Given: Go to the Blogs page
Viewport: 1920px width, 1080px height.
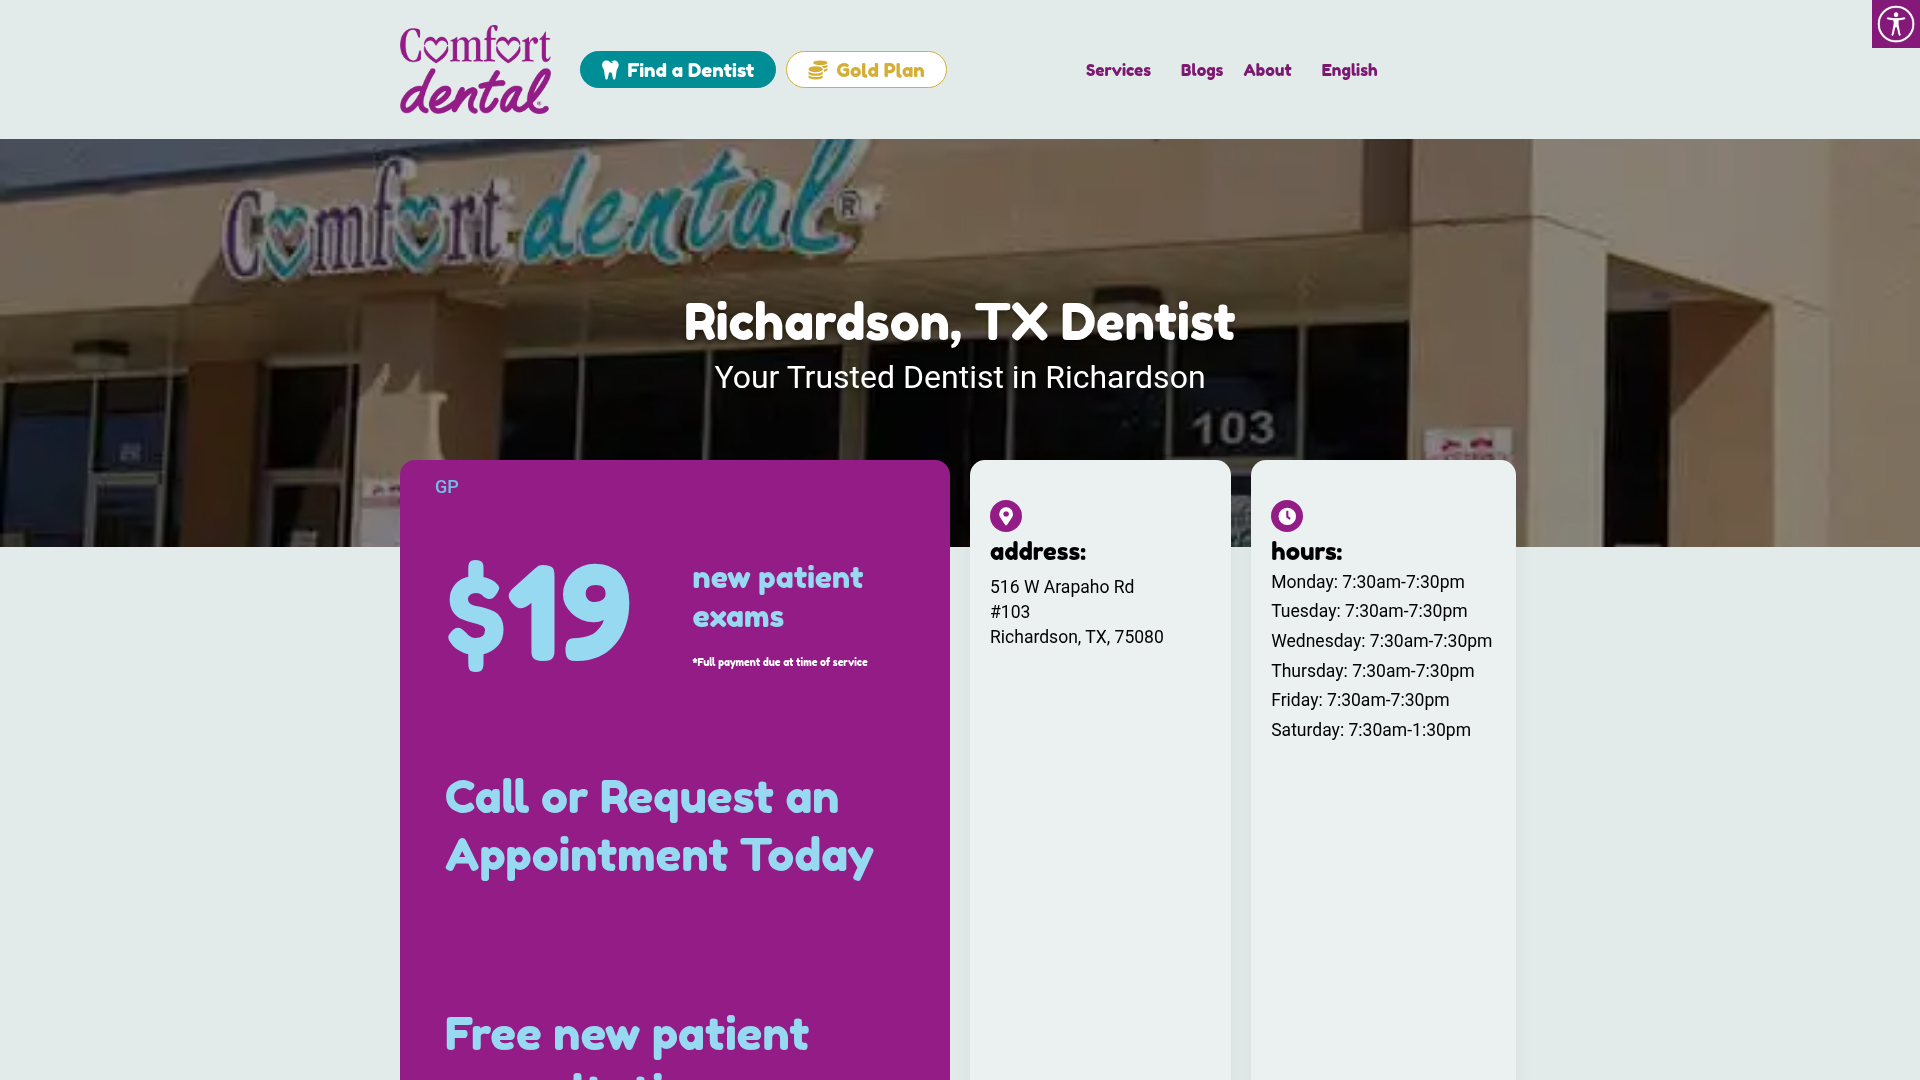Looking at the screenshot, I should (1201, 70).
